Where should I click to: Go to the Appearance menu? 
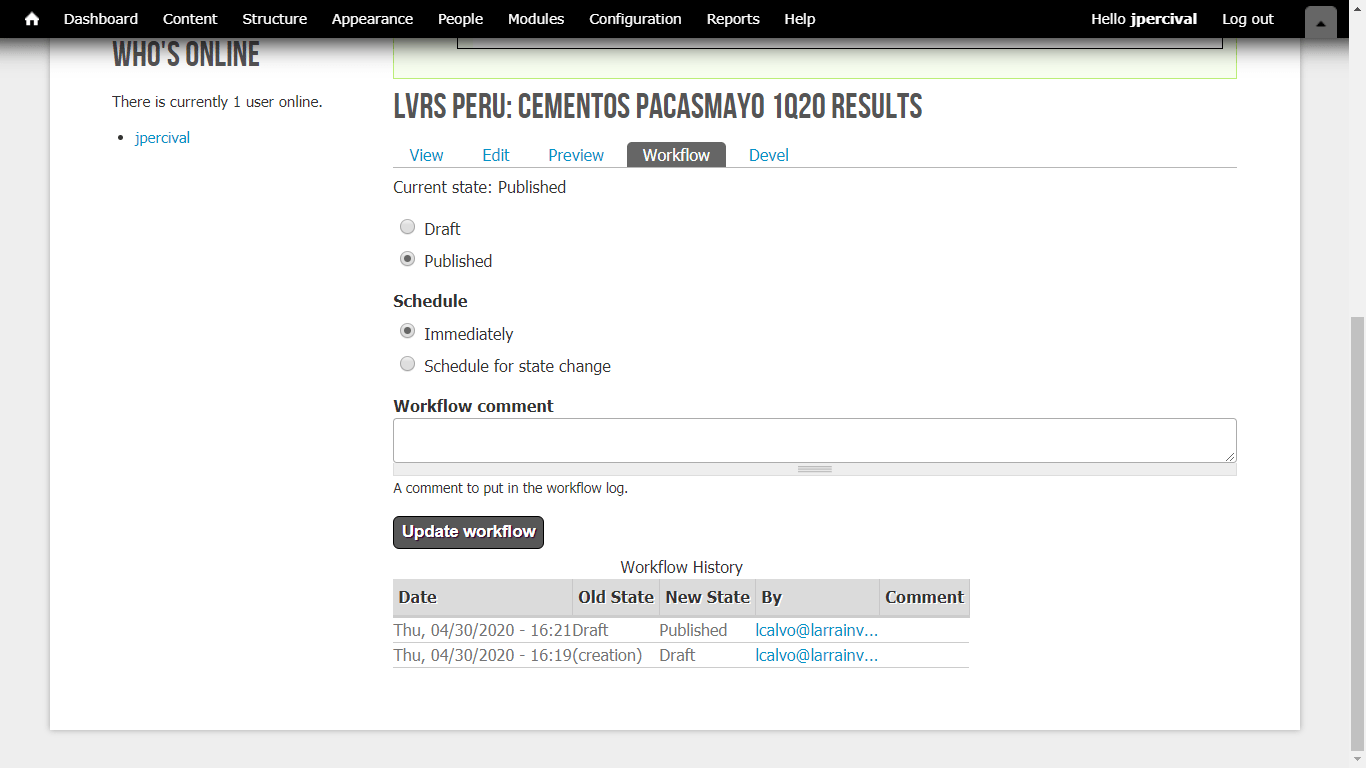[372, 19]
